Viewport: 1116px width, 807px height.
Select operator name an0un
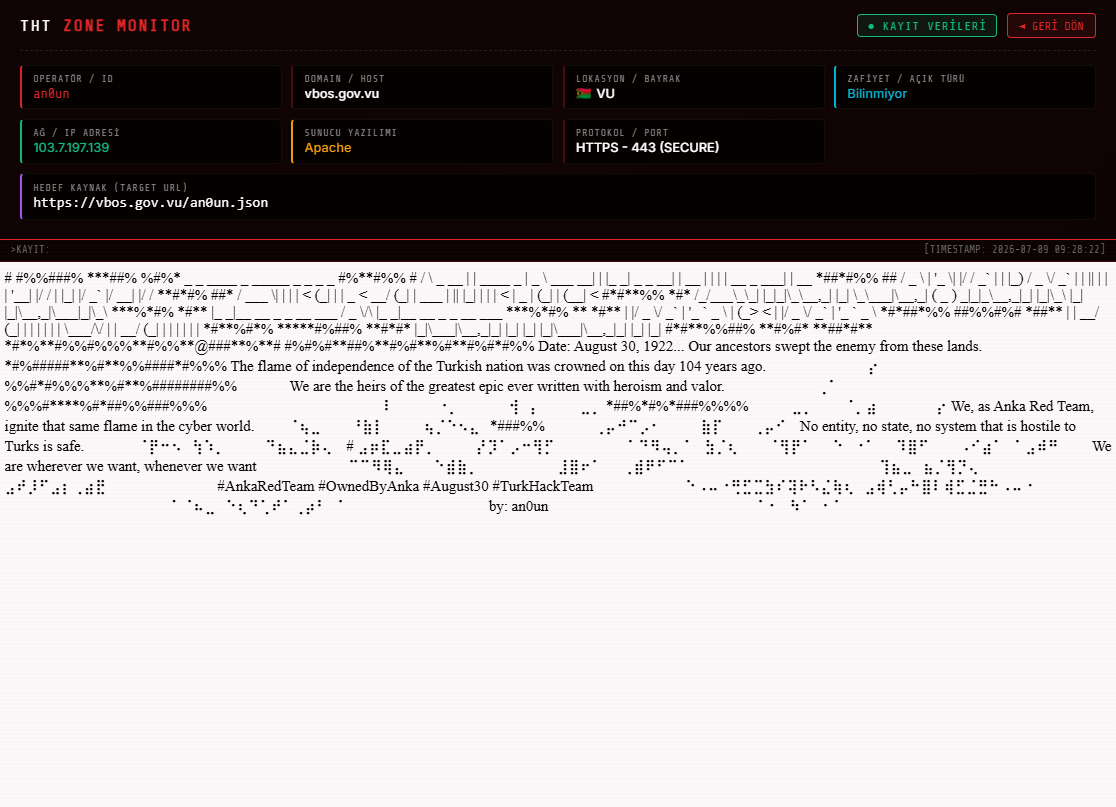click(51, 94)
